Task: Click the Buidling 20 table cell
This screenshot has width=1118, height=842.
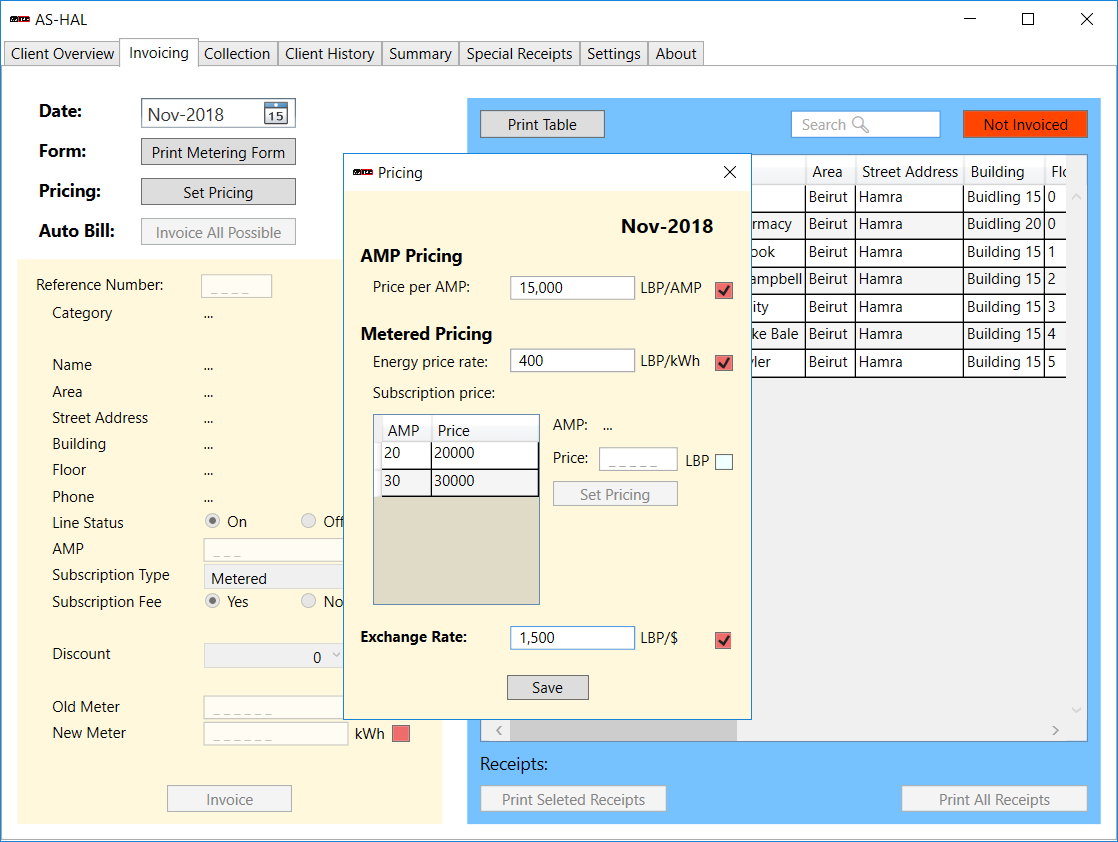Action: (x=1004, y=224)
